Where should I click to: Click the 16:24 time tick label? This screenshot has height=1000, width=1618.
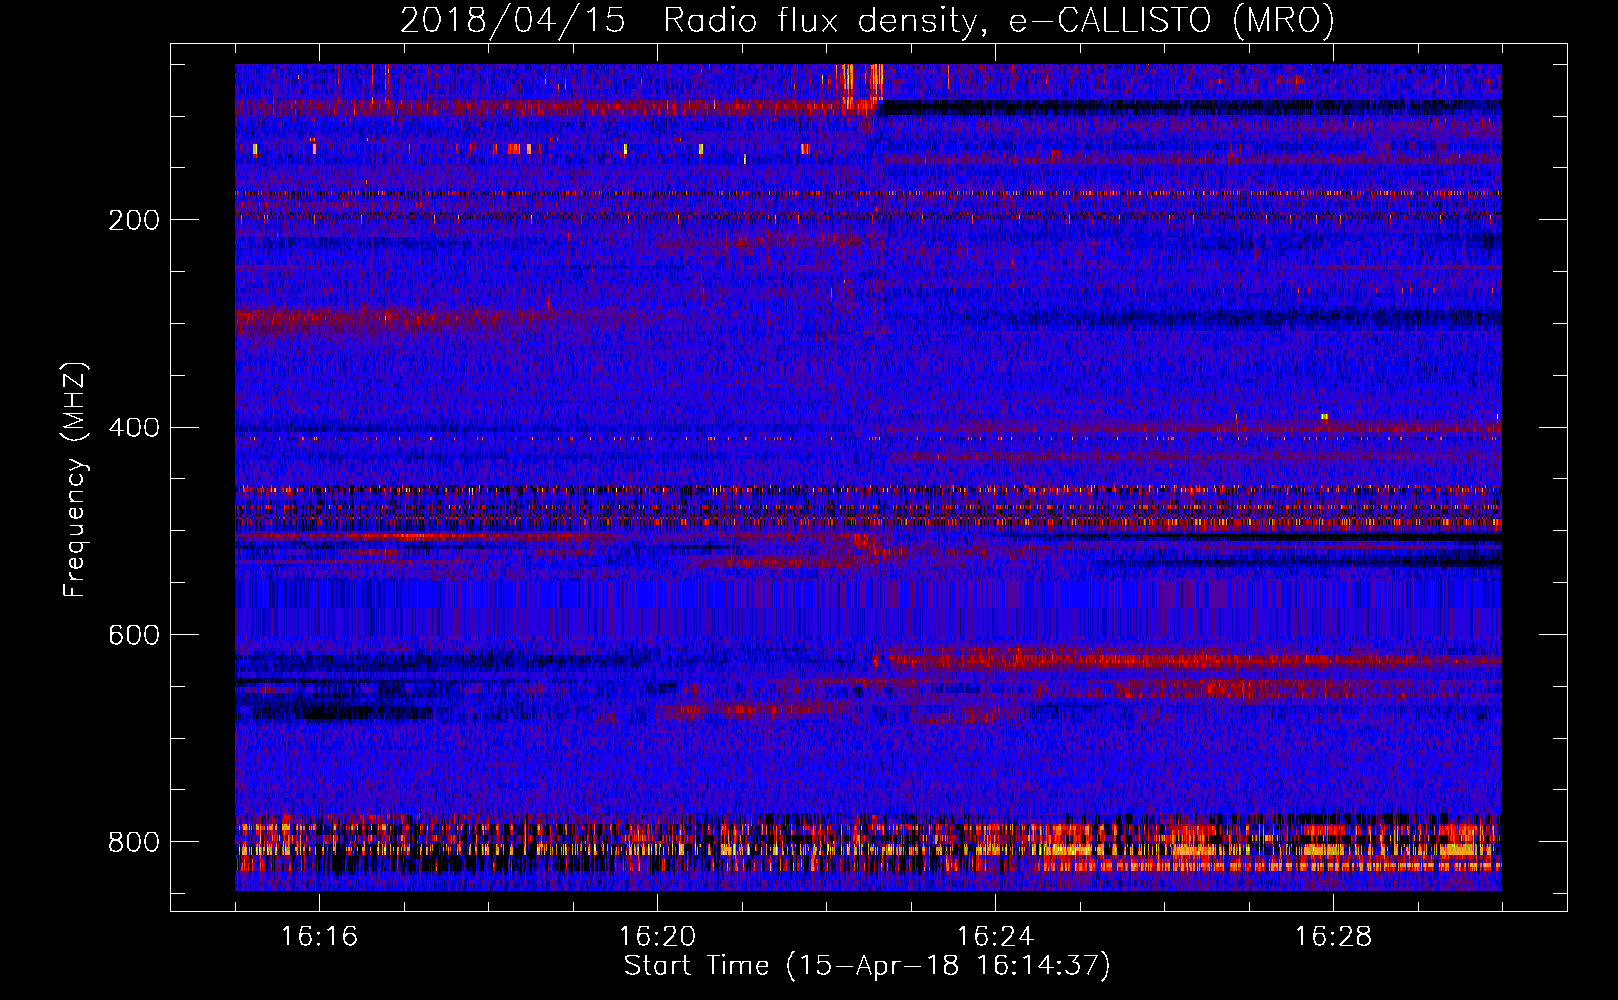[995, 936]
